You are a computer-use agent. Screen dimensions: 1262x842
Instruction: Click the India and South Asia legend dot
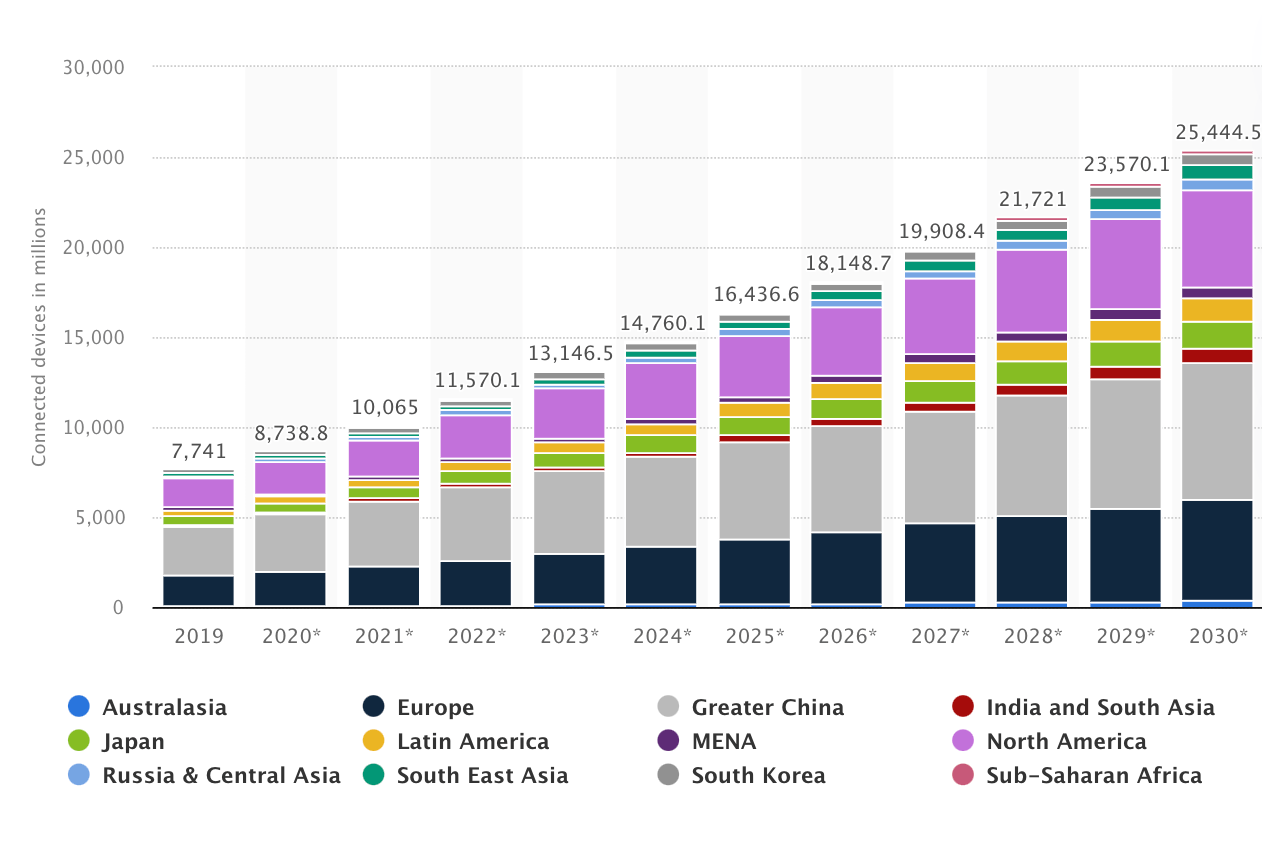click(964, 707)
